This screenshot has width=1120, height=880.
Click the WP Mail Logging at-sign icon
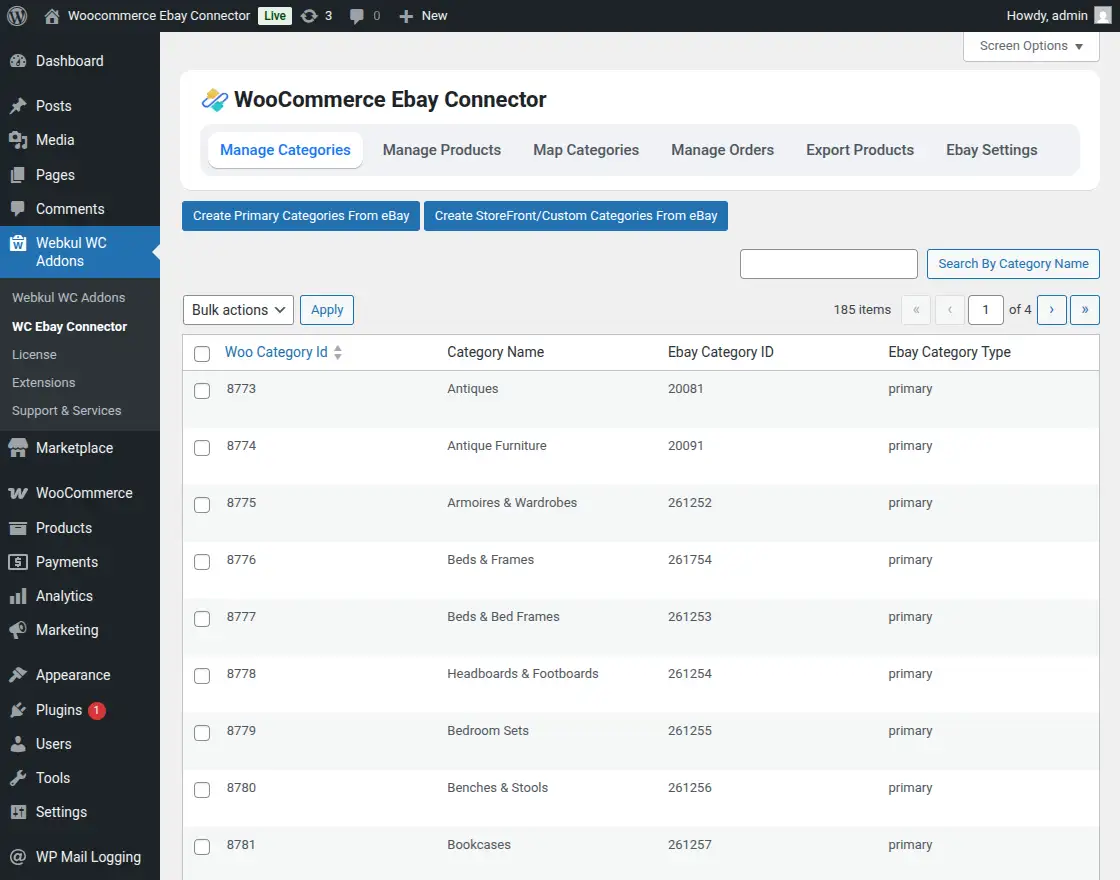[x=18, y=857]
